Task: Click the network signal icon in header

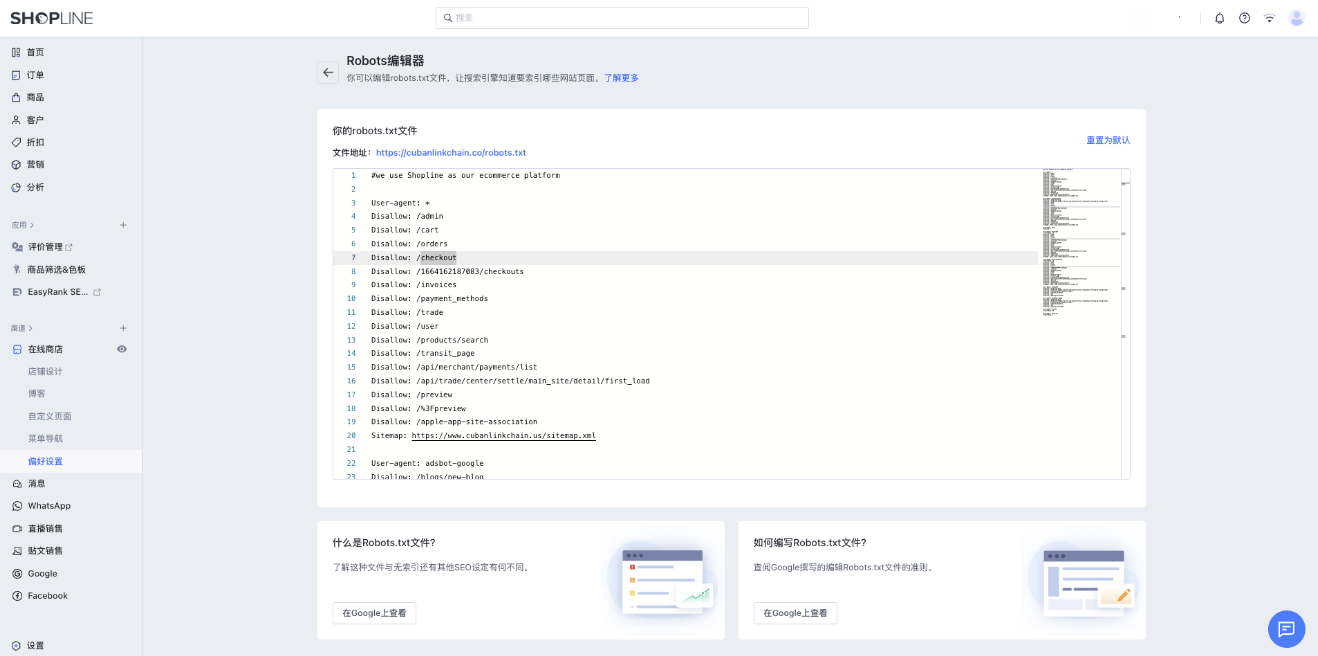Action: [x=1269, y=18]
